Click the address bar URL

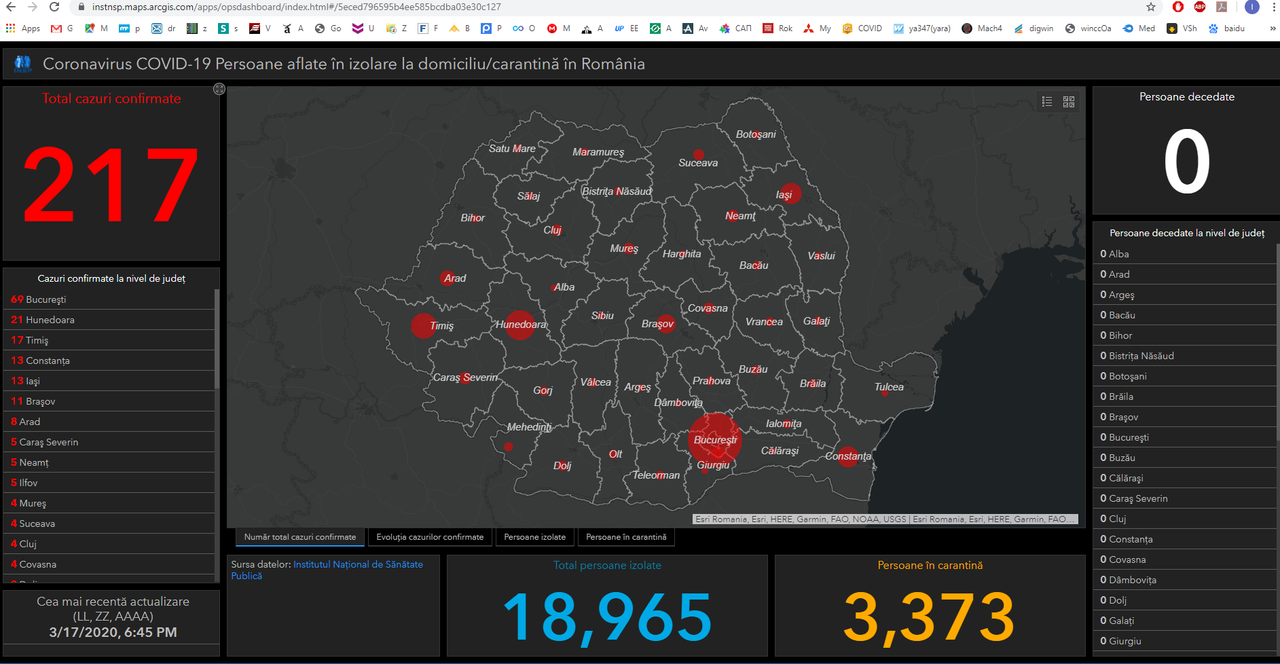tap(296, 7)
